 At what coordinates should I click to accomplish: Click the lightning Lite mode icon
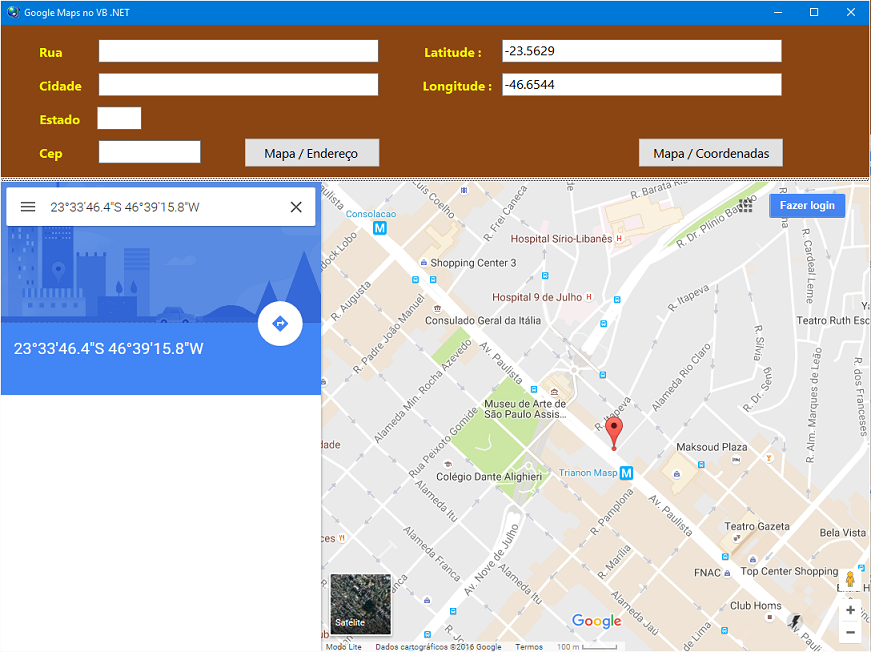click(795, 621)
